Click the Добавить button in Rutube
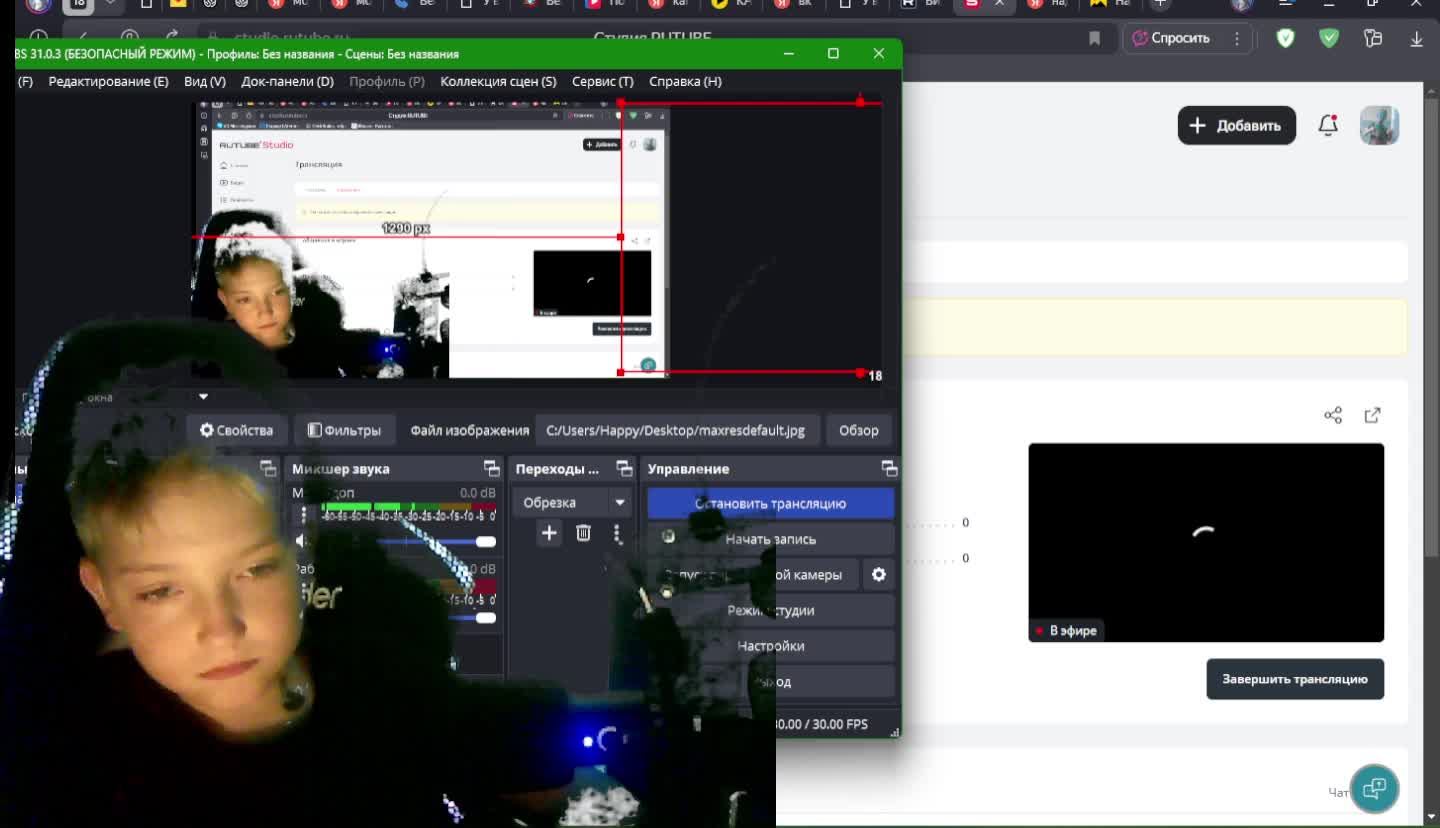The image size is (1440, 828). pos(1236,125)
